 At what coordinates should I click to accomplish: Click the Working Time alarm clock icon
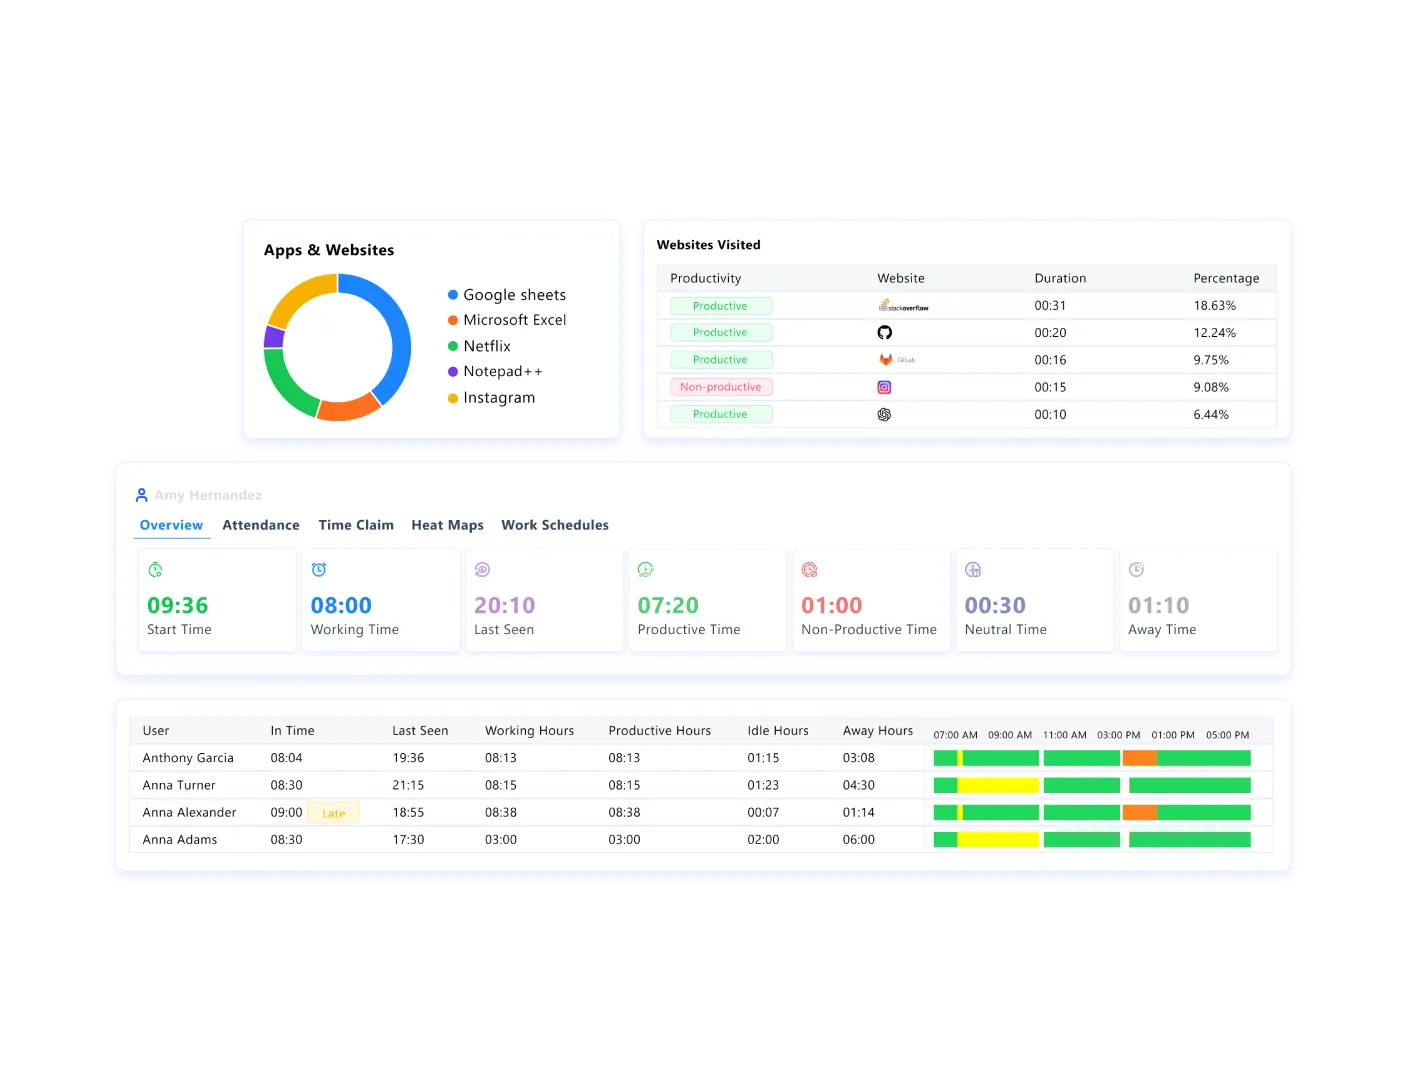[319, 570]
